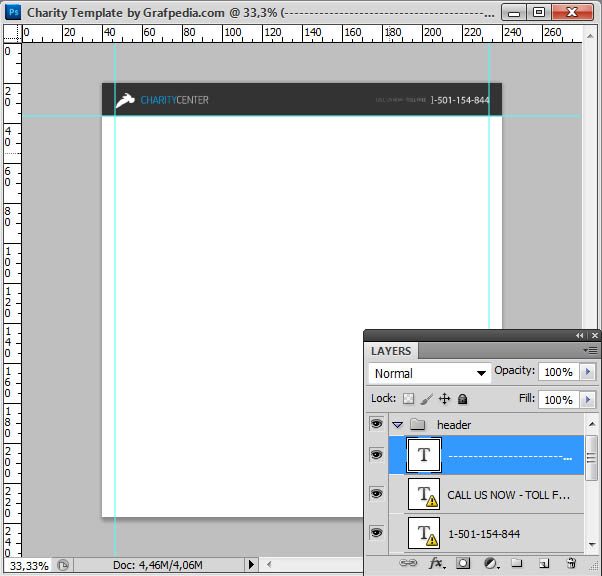This screenshot has width=602, height=576.
Task: Click the Doc: 4,46M/4,06M status text
Action: [157, 565]
